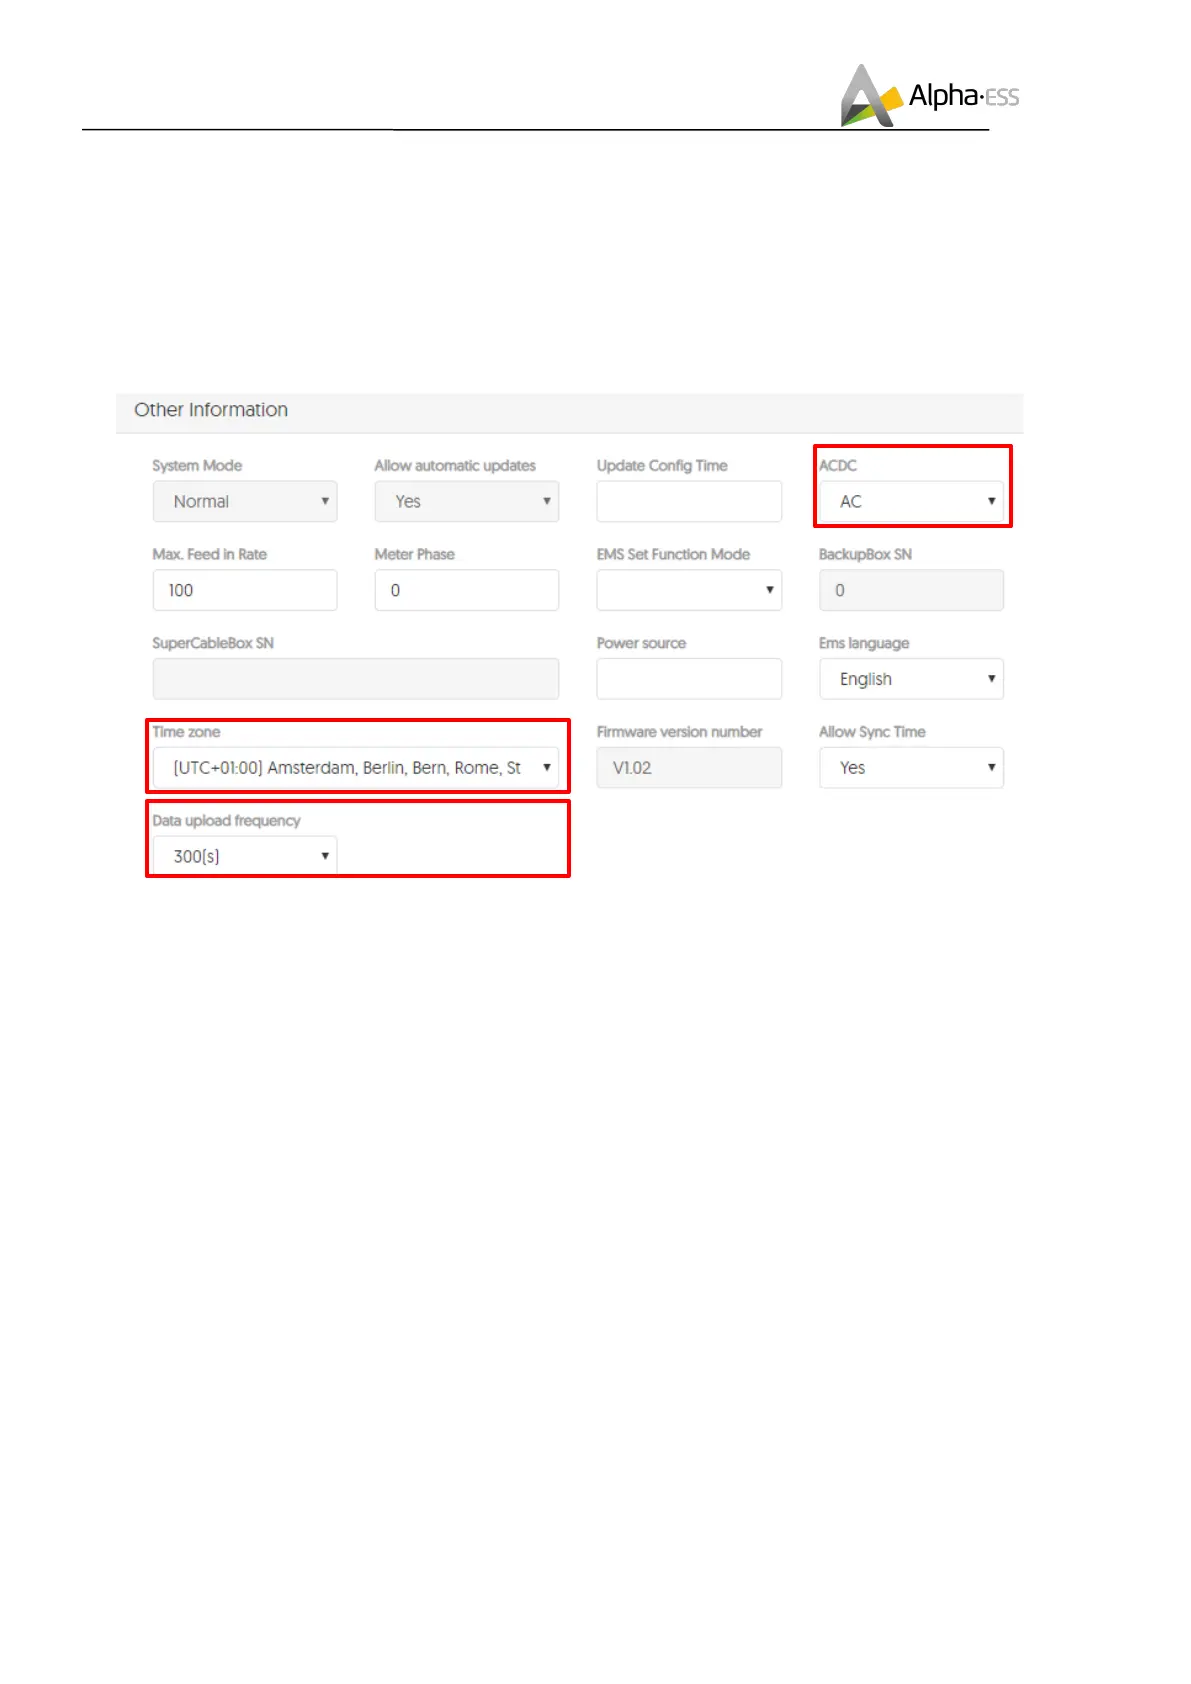The image size is (1191, 1684).
Task: Click the BackupBox SN field
Action: pos(911,590)
